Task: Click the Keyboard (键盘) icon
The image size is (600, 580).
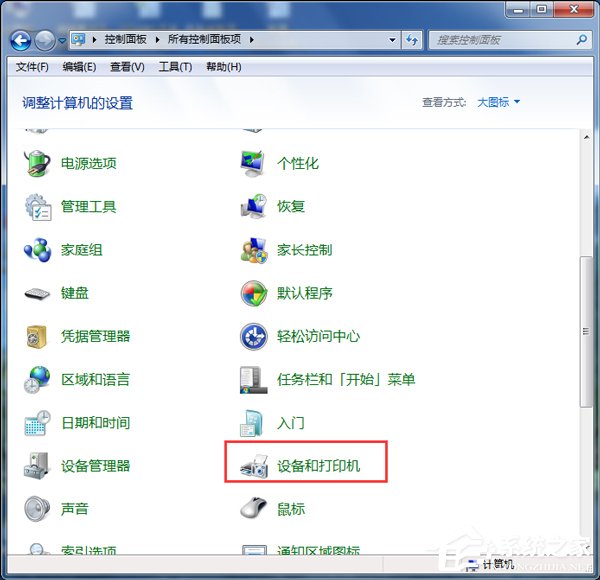Action: pos(38,293)
